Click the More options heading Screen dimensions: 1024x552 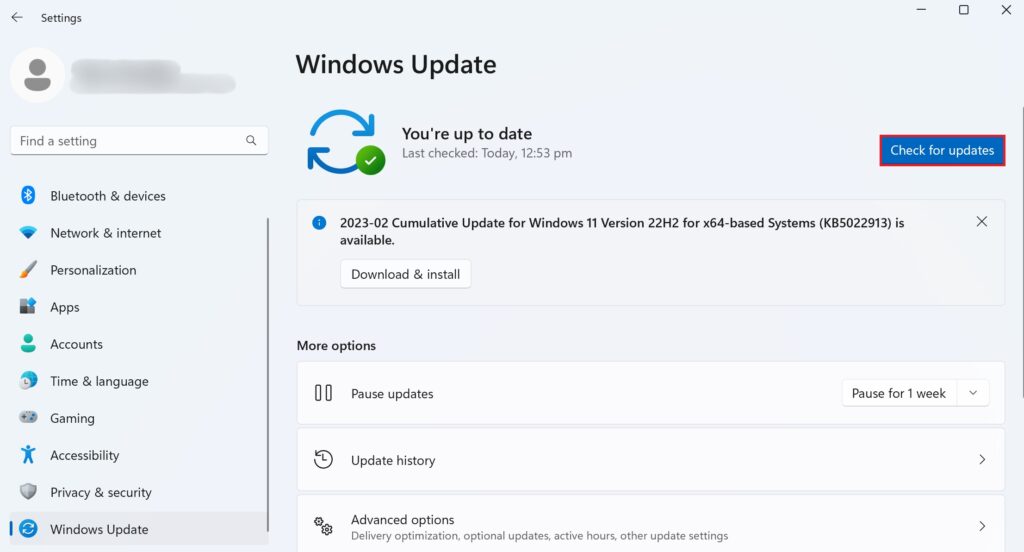pyautogui.click(x=336, y=346)
